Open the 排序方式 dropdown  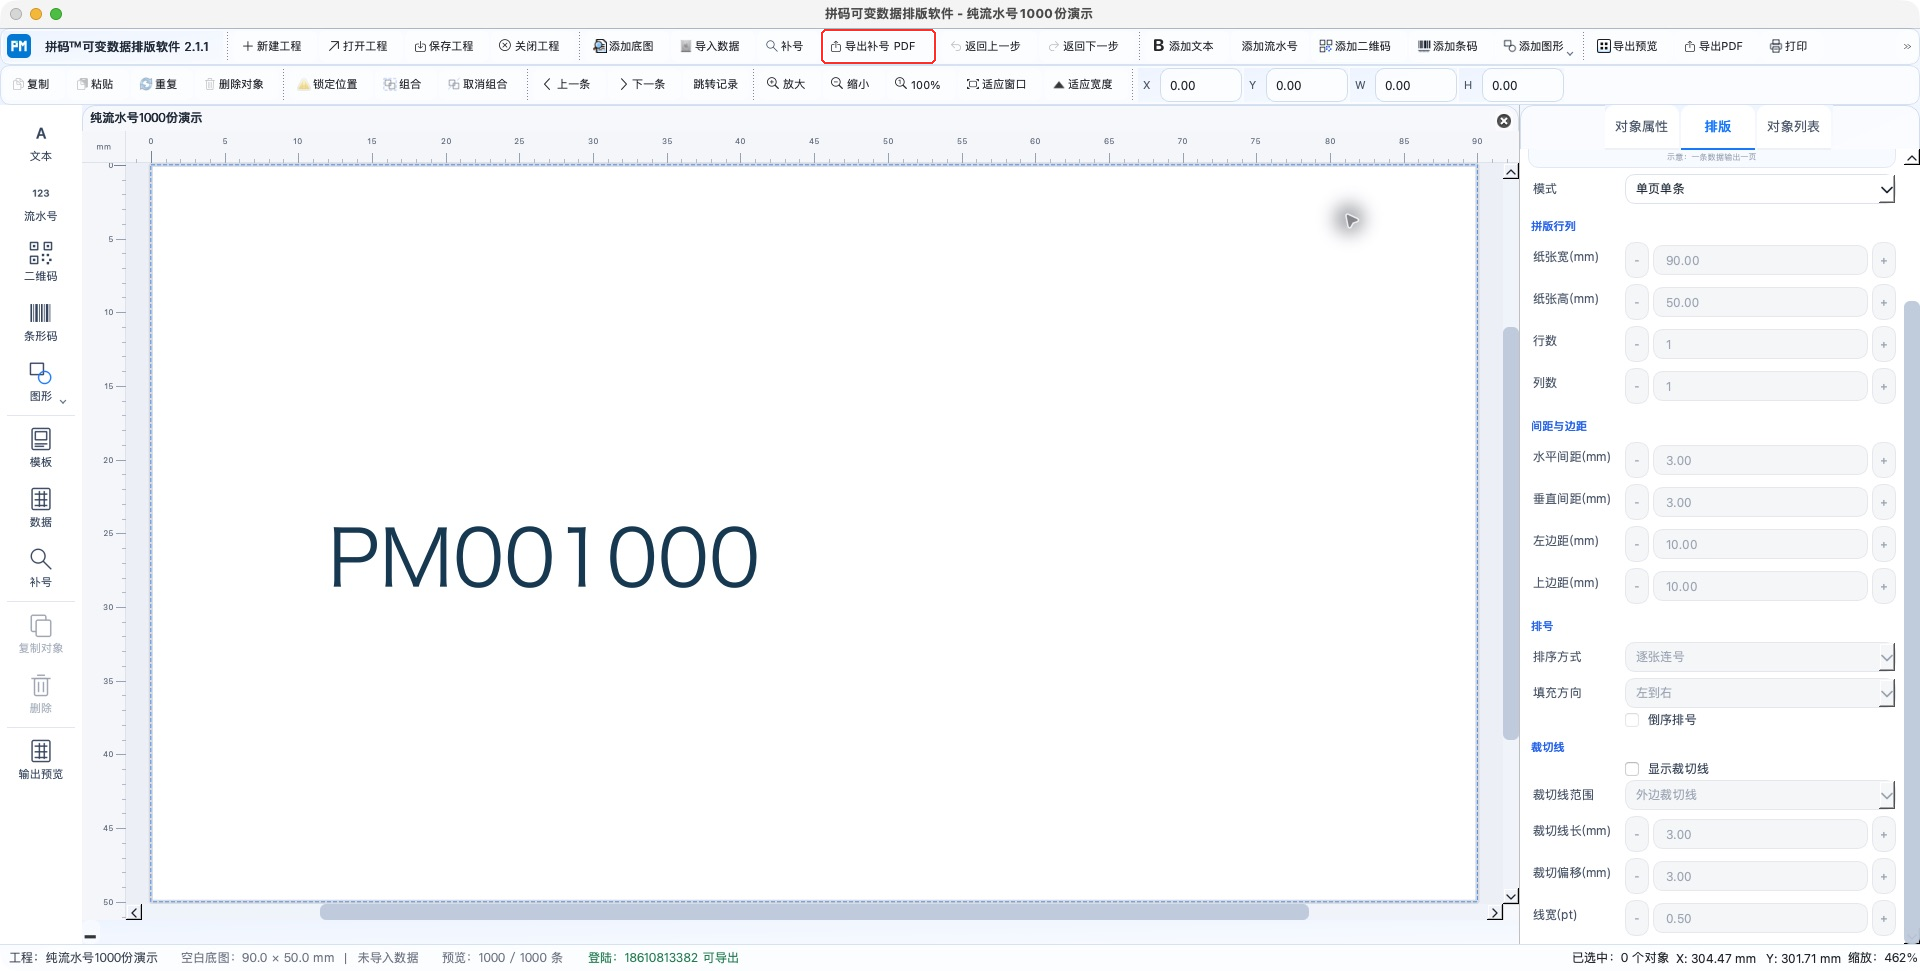tap(1760, 657)
